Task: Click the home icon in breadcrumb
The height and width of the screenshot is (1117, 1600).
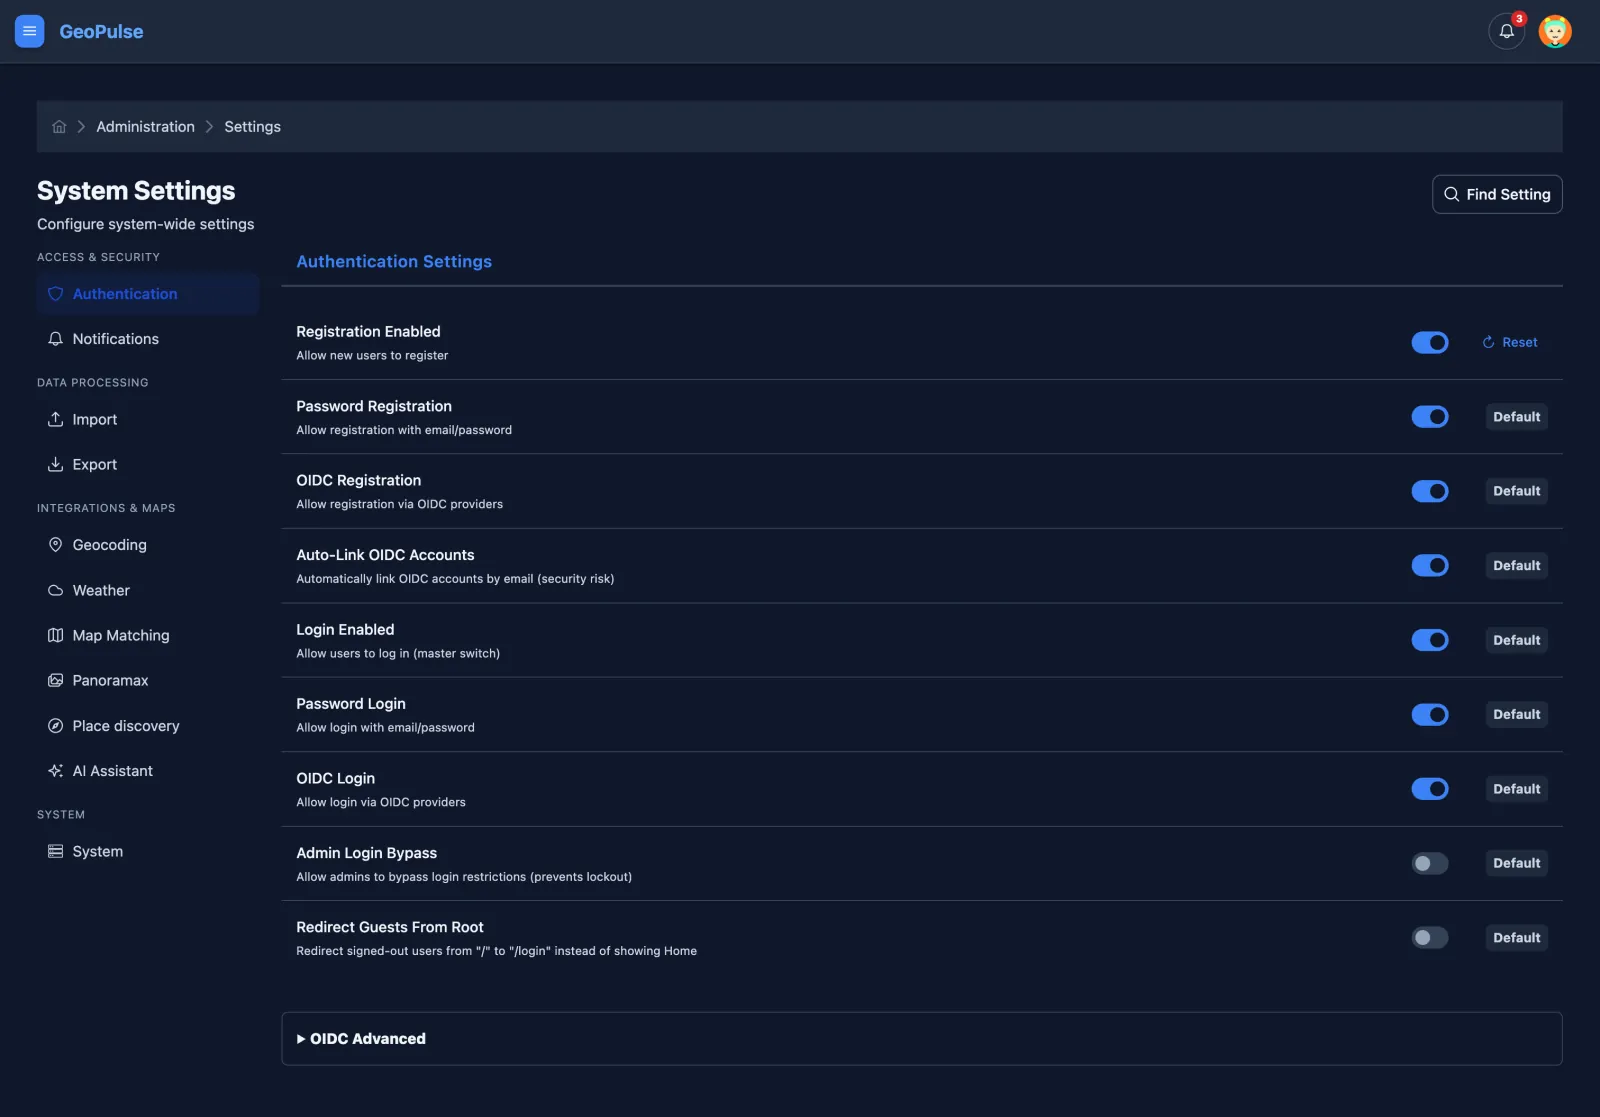Action: pyautogui.click(x=59, y=127)
